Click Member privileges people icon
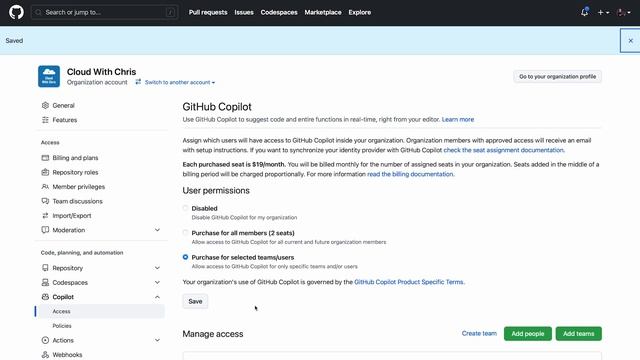This screenshot has width=640, height=360. coord(45,187)
